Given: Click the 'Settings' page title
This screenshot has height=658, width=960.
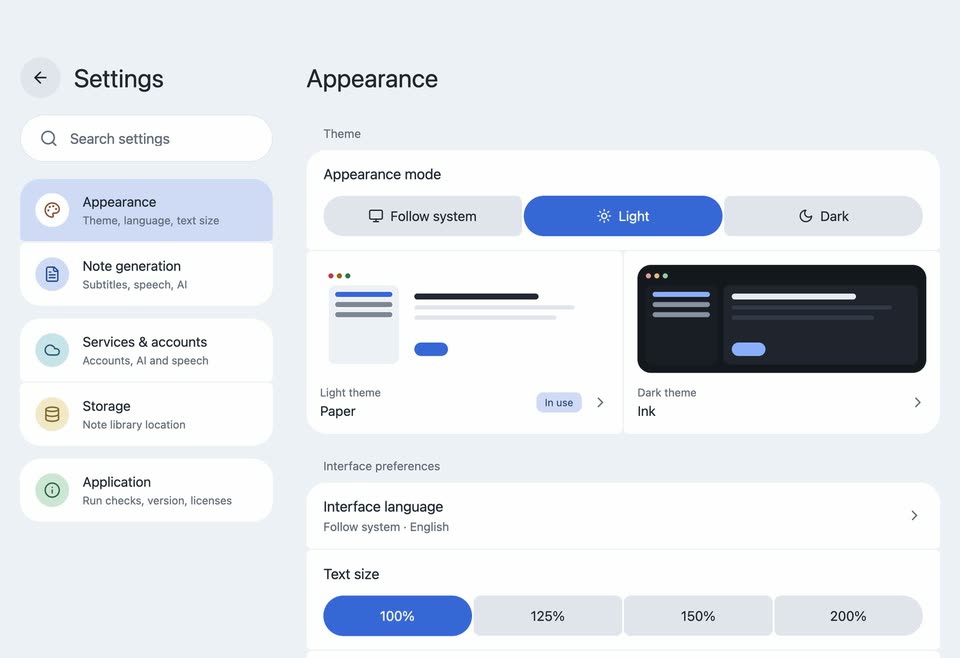Looking at the screenshot, I should (x=119, y=78).
